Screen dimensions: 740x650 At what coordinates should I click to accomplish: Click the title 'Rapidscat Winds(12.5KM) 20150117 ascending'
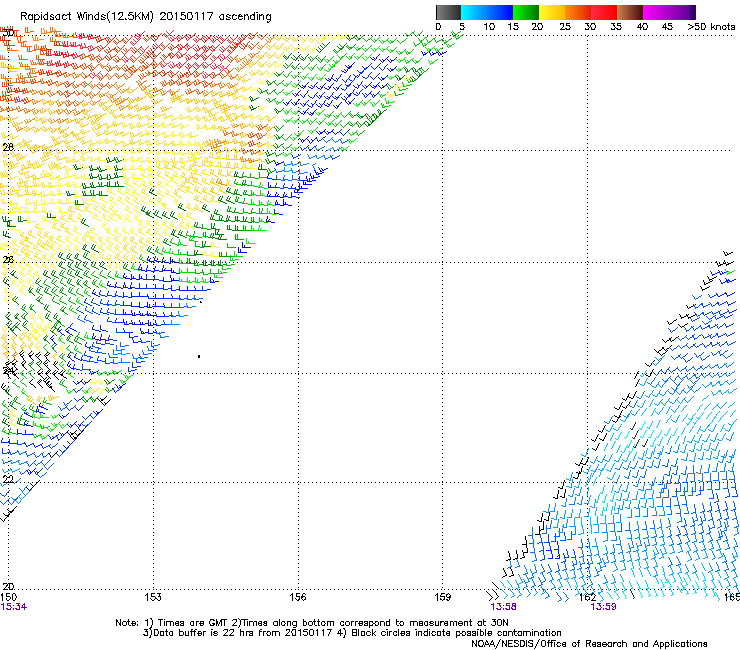(x=145, y=17)
